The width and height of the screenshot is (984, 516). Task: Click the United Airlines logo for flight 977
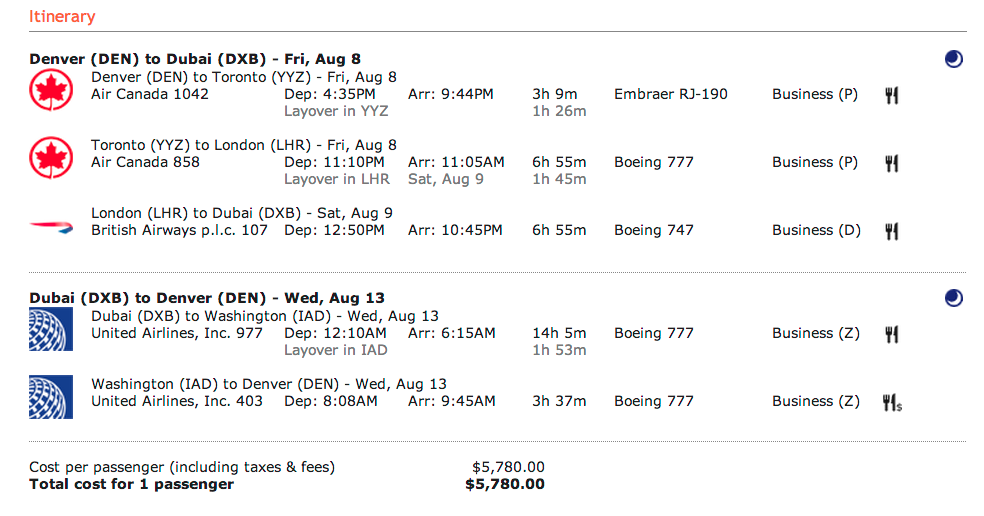(x=47, y=330)
